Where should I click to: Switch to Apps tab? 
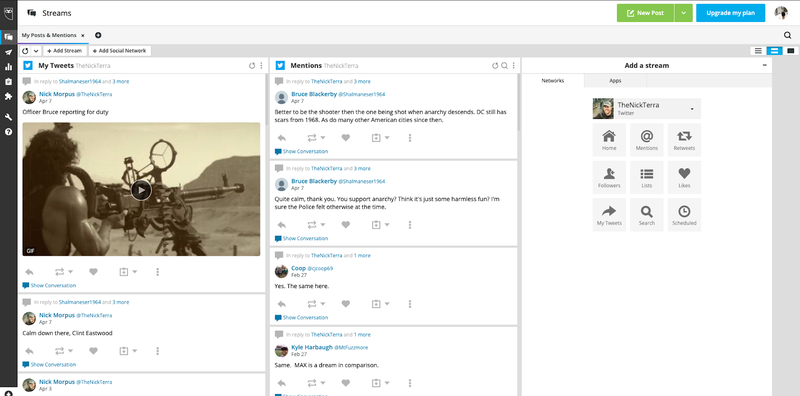click(x=615, y=81)
